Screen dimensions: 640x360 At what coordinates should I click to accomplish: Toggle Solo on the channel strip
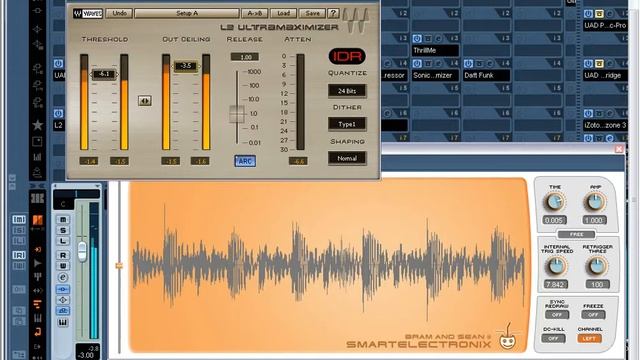pos(62,230)
